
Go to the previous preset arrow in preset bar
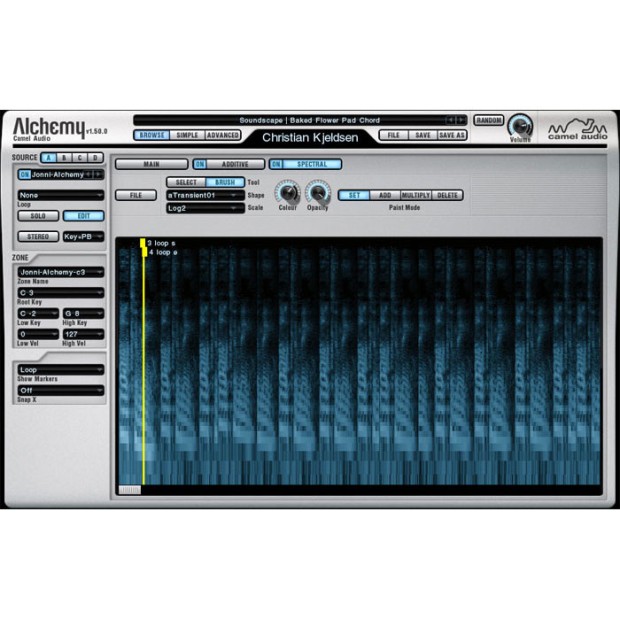[x=450, y=120]
